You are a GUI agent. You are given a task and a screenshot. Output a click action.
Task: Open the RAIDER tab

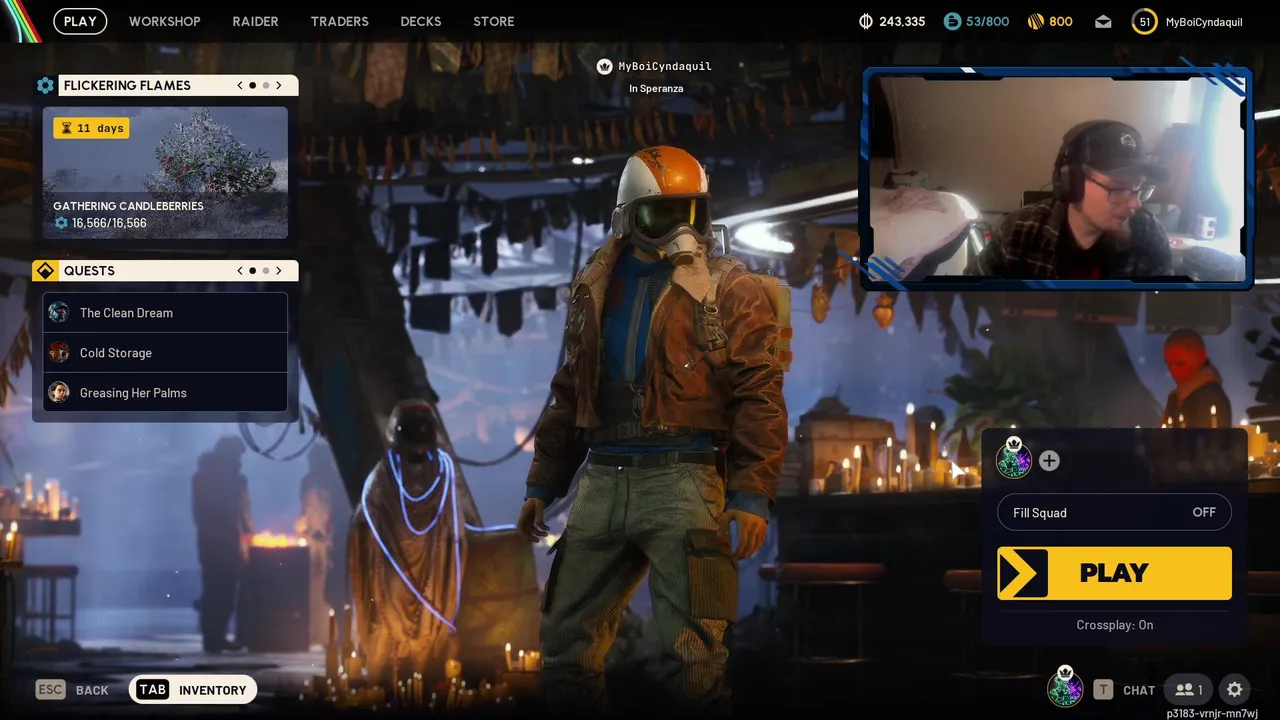point(255,21)
